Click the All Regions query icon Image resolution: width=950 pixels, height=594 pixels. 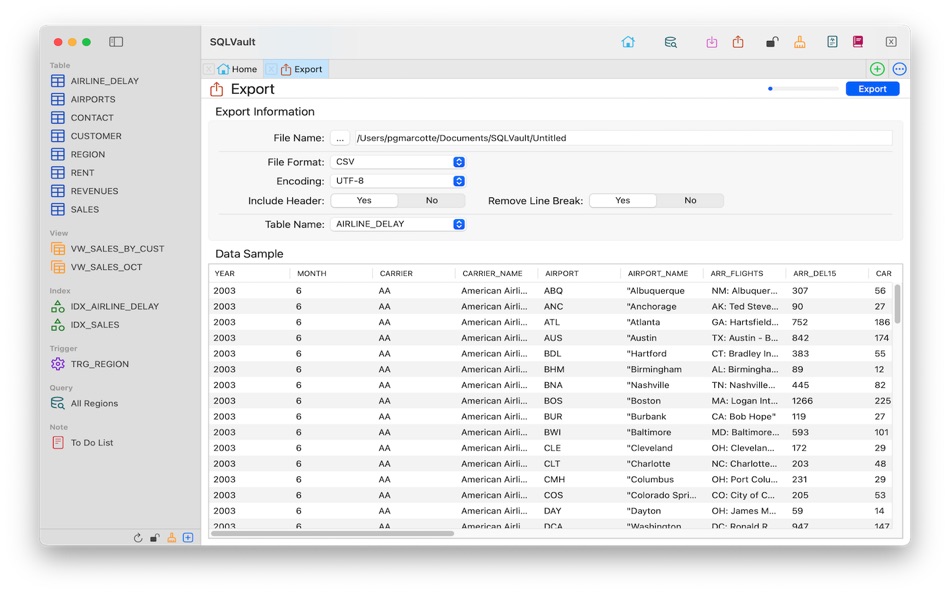pyautogui.click(x=58, y=403)
